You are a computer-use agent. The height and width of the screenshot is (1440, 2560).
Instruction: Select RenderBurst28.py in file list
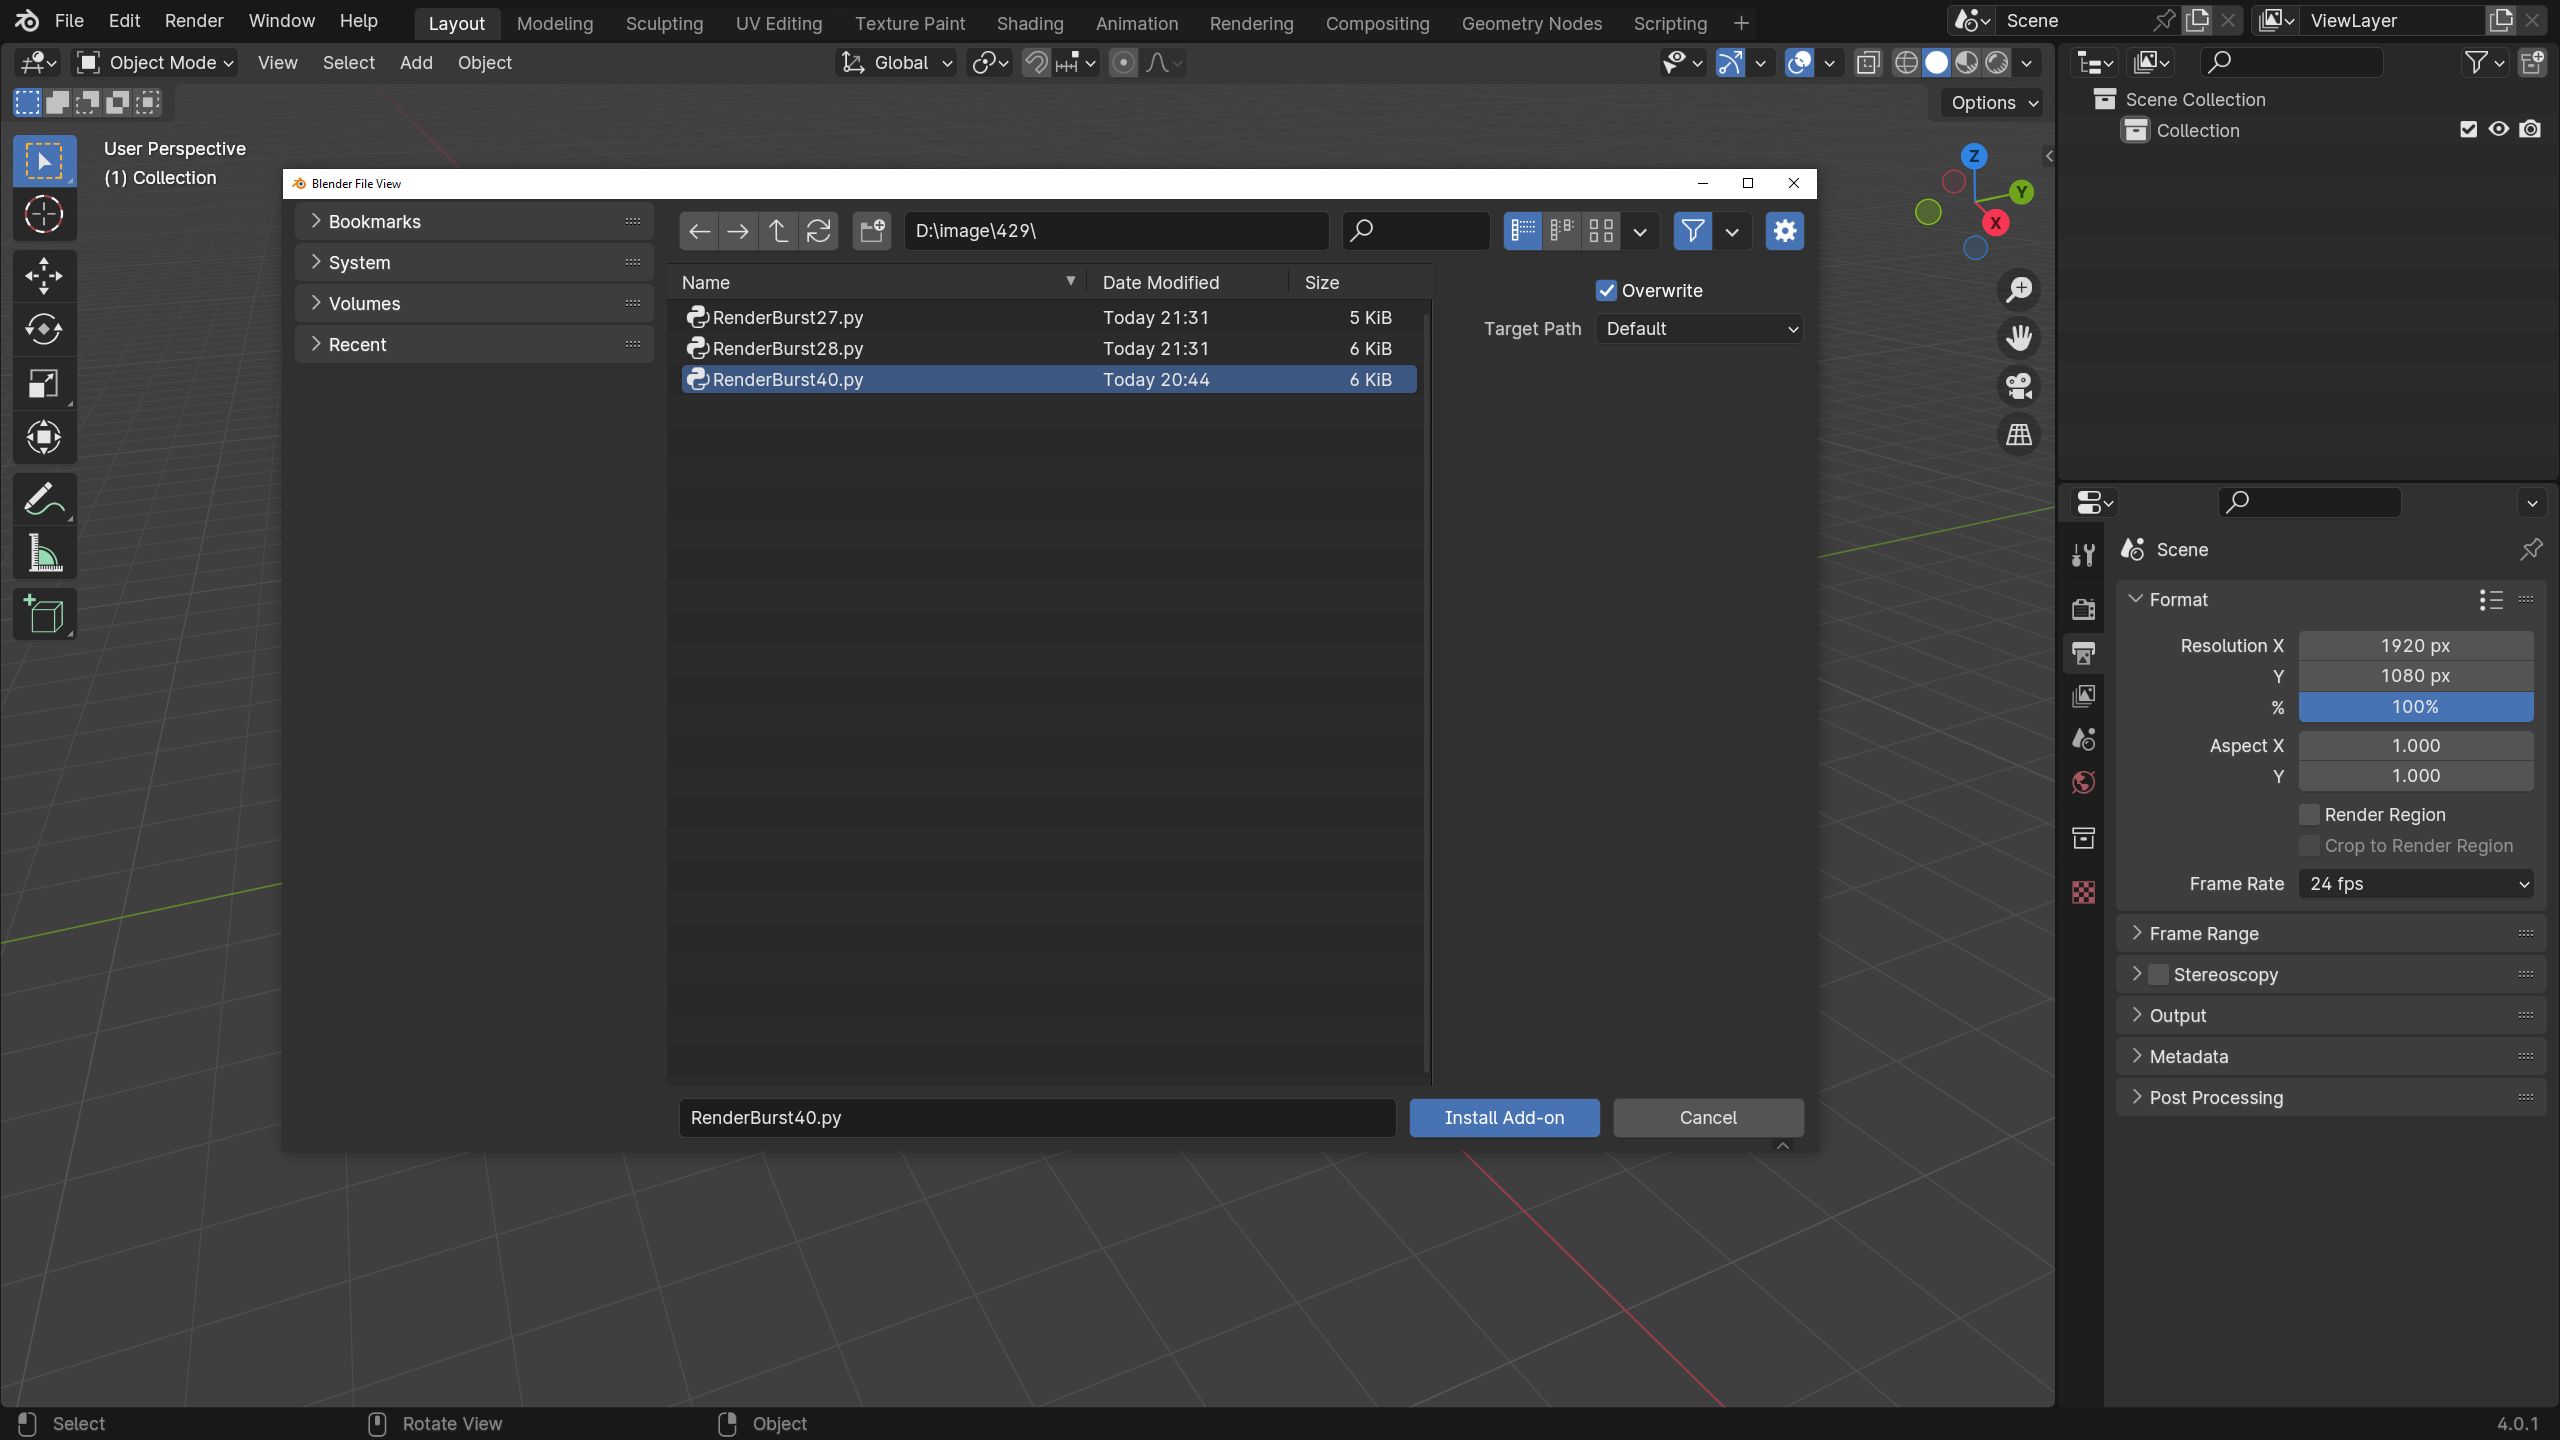click(x=787, y=349)
